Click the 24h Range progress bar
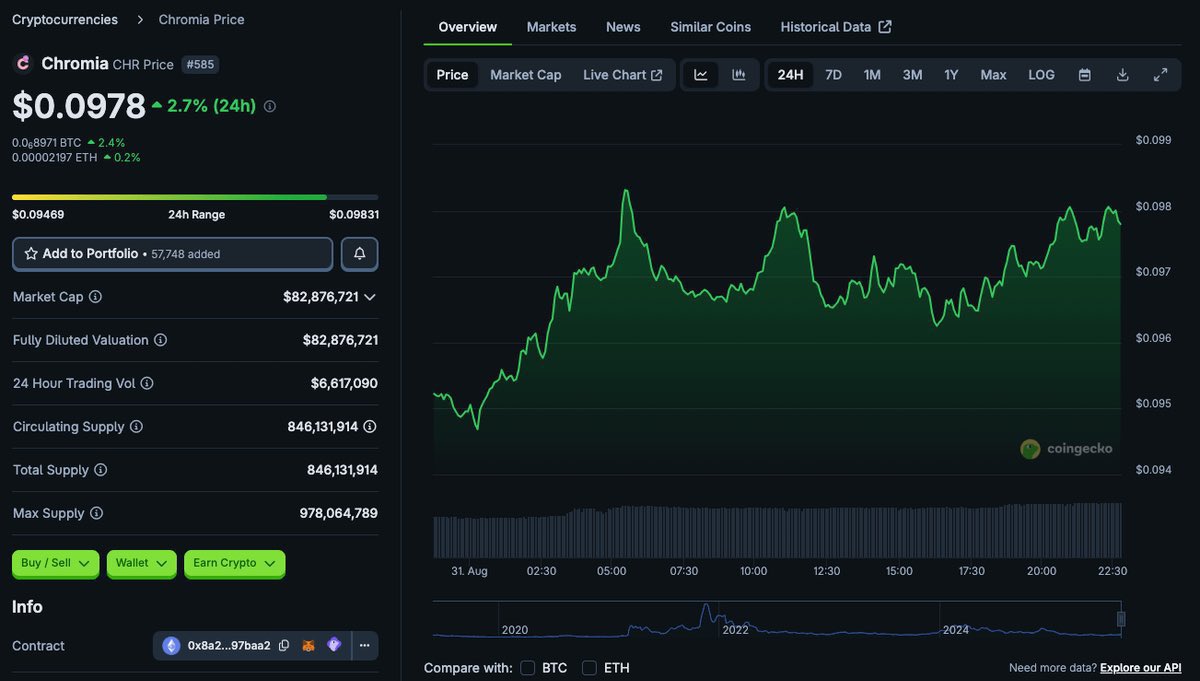Viewport: 1200px width, 681px height. coord(195,197)
